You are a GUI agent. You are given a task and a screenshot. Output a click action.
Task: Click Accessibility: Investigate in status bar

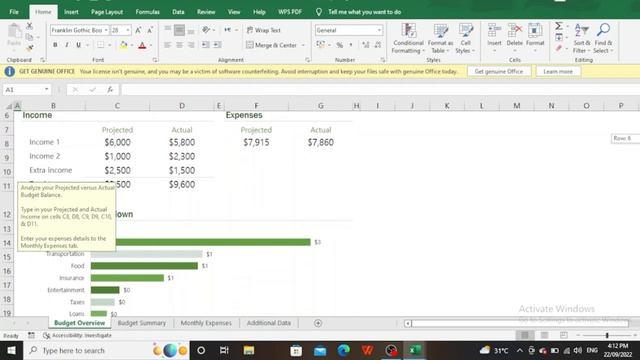(x=78, y=336)
